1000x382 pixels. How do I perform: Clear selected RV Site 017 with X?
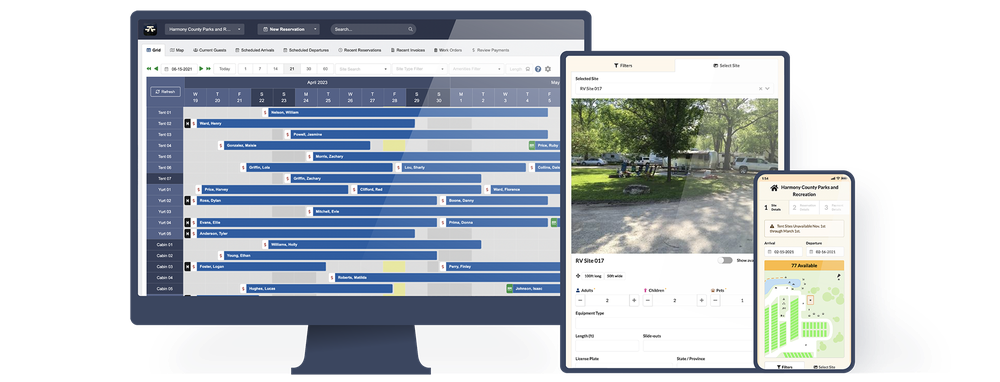tap(760, 89)
